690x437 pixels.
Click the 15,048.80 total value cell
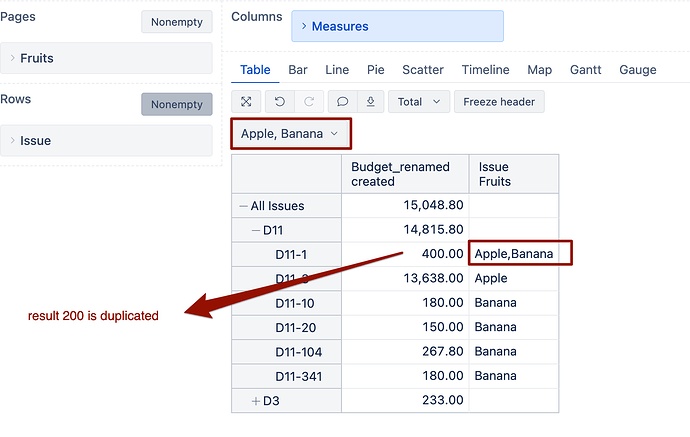click(405, 205)
